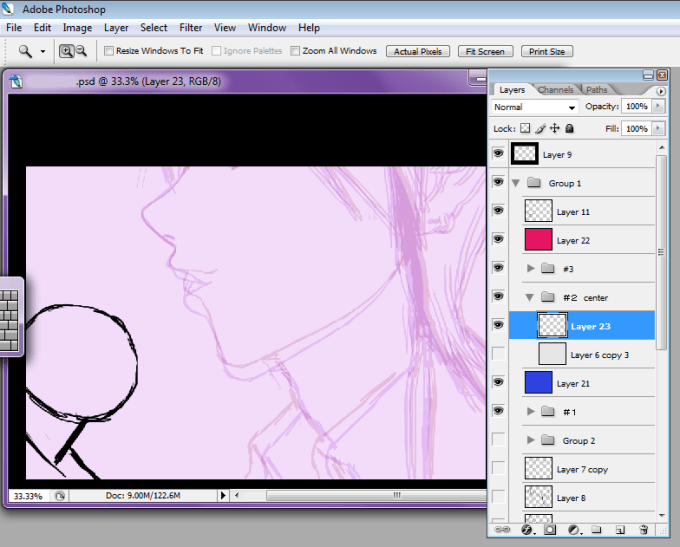Enable Zoom All Windows checkbox
Screen dimensions: 680x547
point(295,51)
